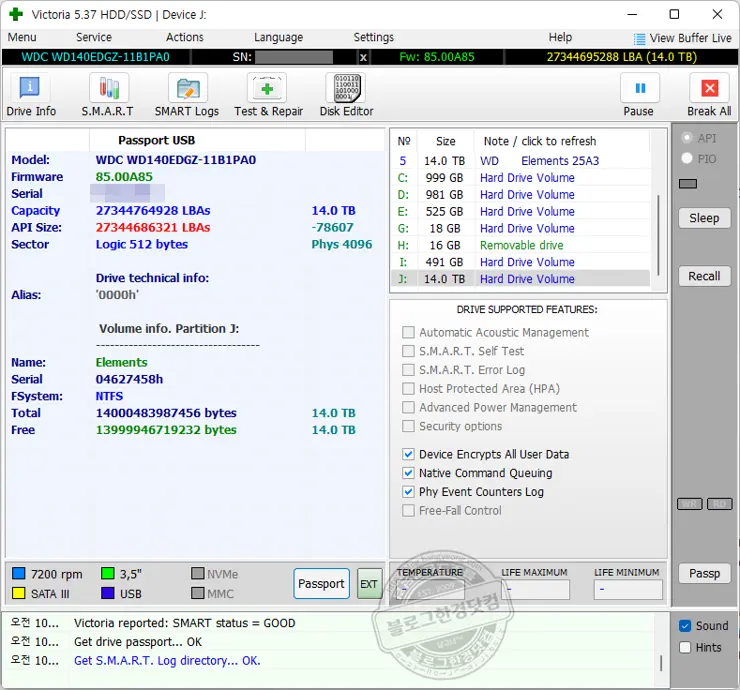Open View Buffer Live icon
This screenshot has width=740, height=690.
coord(640,38)
